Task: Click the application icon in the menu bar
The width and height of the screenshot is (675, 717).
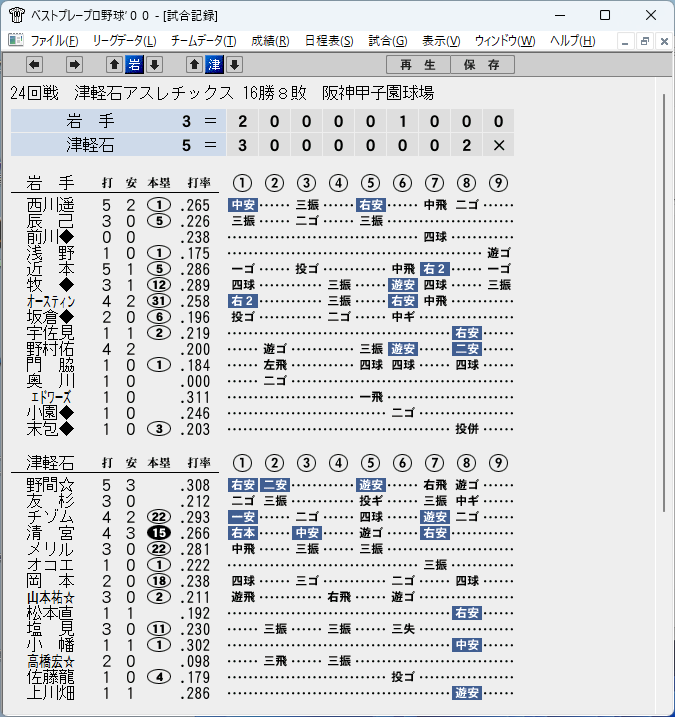Action: tap(16, 40)
